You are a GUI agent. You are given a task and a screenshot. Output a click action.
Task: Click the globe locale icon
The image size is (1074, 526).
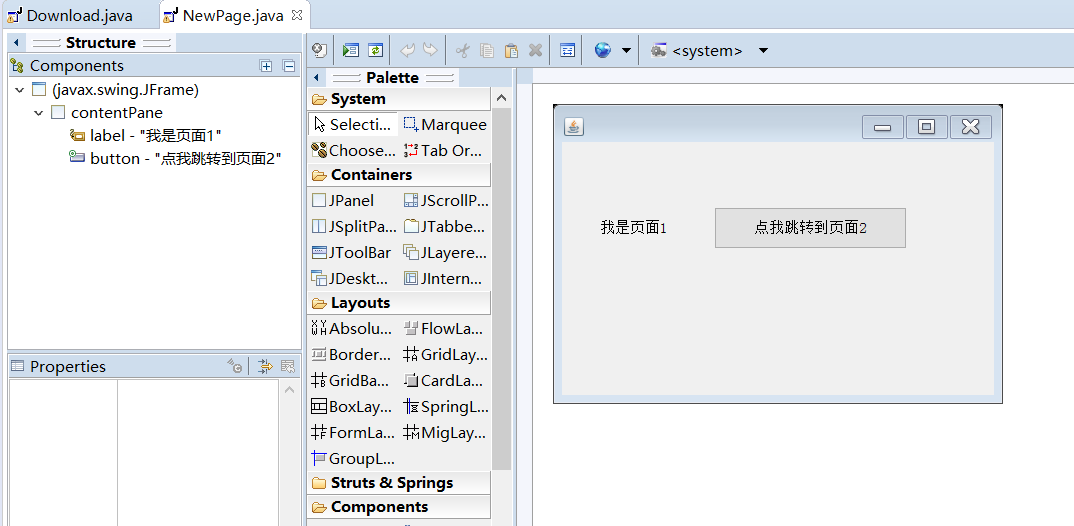point(603,51)
